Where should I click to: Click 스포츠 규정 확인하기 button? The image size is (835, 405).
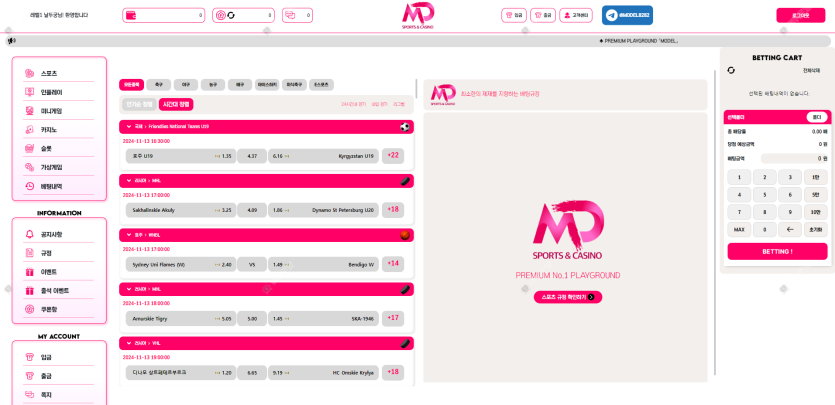pyautogui.click(x=568, y=297)
